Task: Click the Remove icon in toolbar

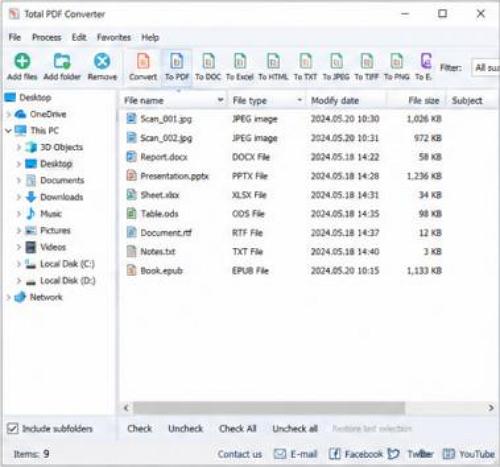Action: click(x=102, y=61)
